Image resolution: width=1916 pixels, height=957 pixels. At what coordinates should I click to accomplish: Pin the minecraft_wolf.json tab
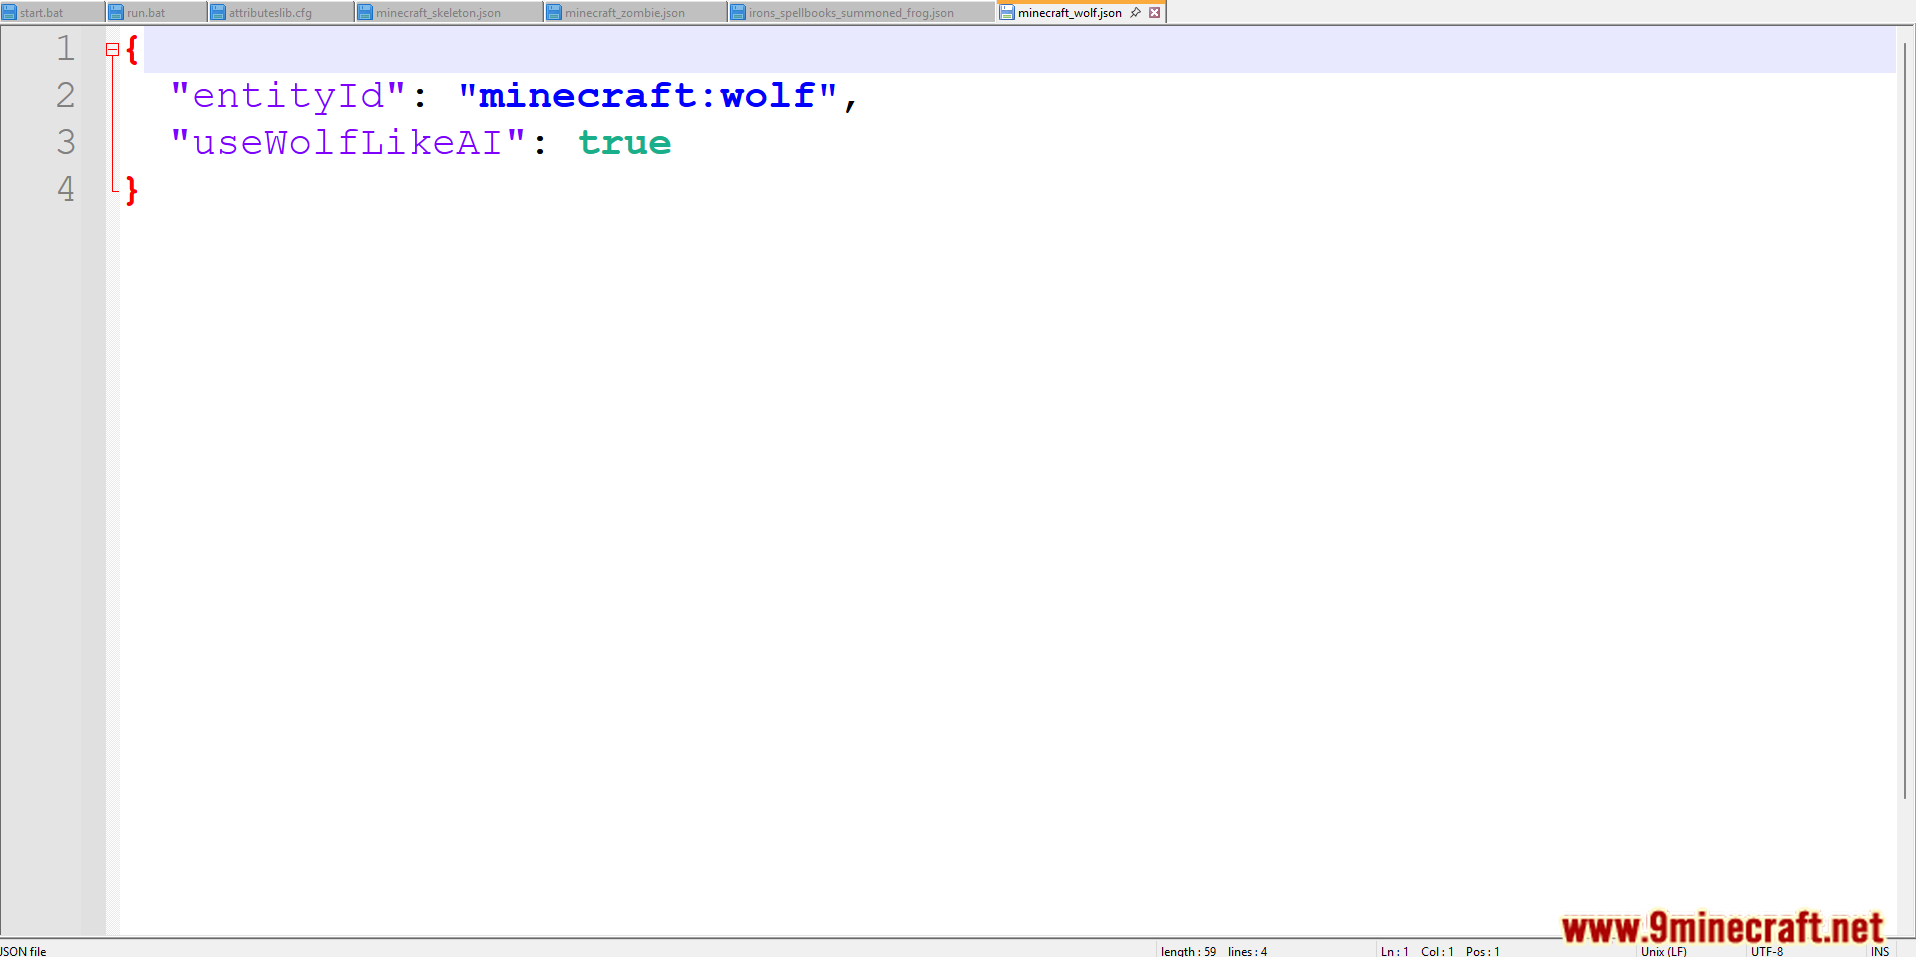point(1136,13)
